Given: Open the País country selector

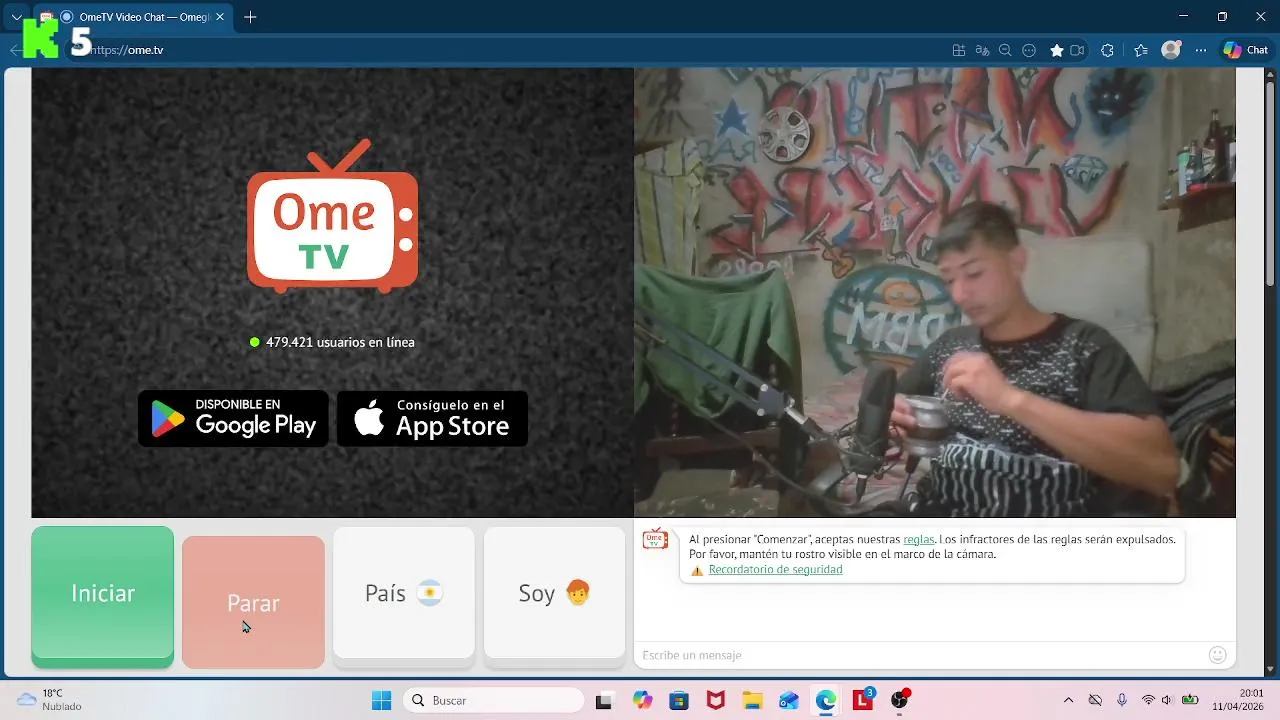Looking at the screenshot, I should click(404, 593).
